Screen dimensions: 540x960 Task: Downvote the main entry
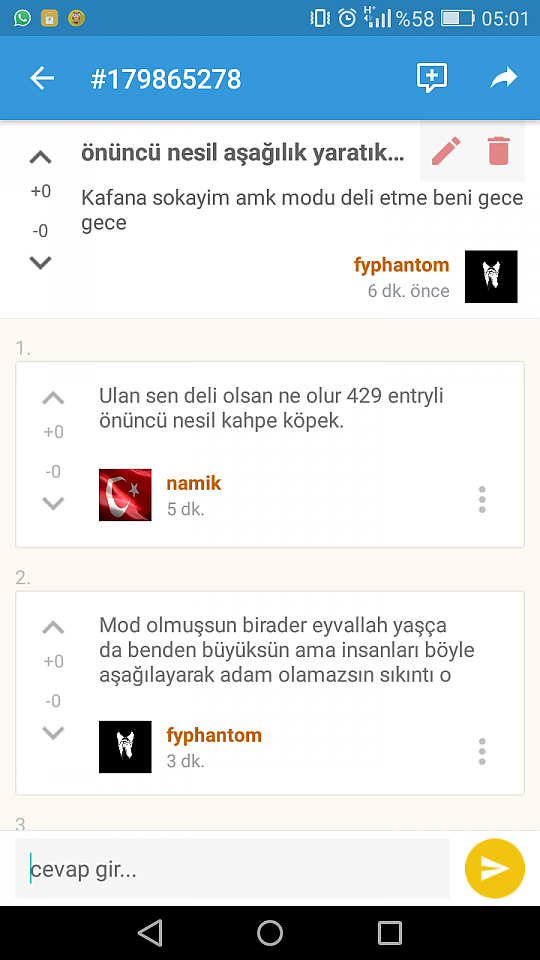(40, 263)
